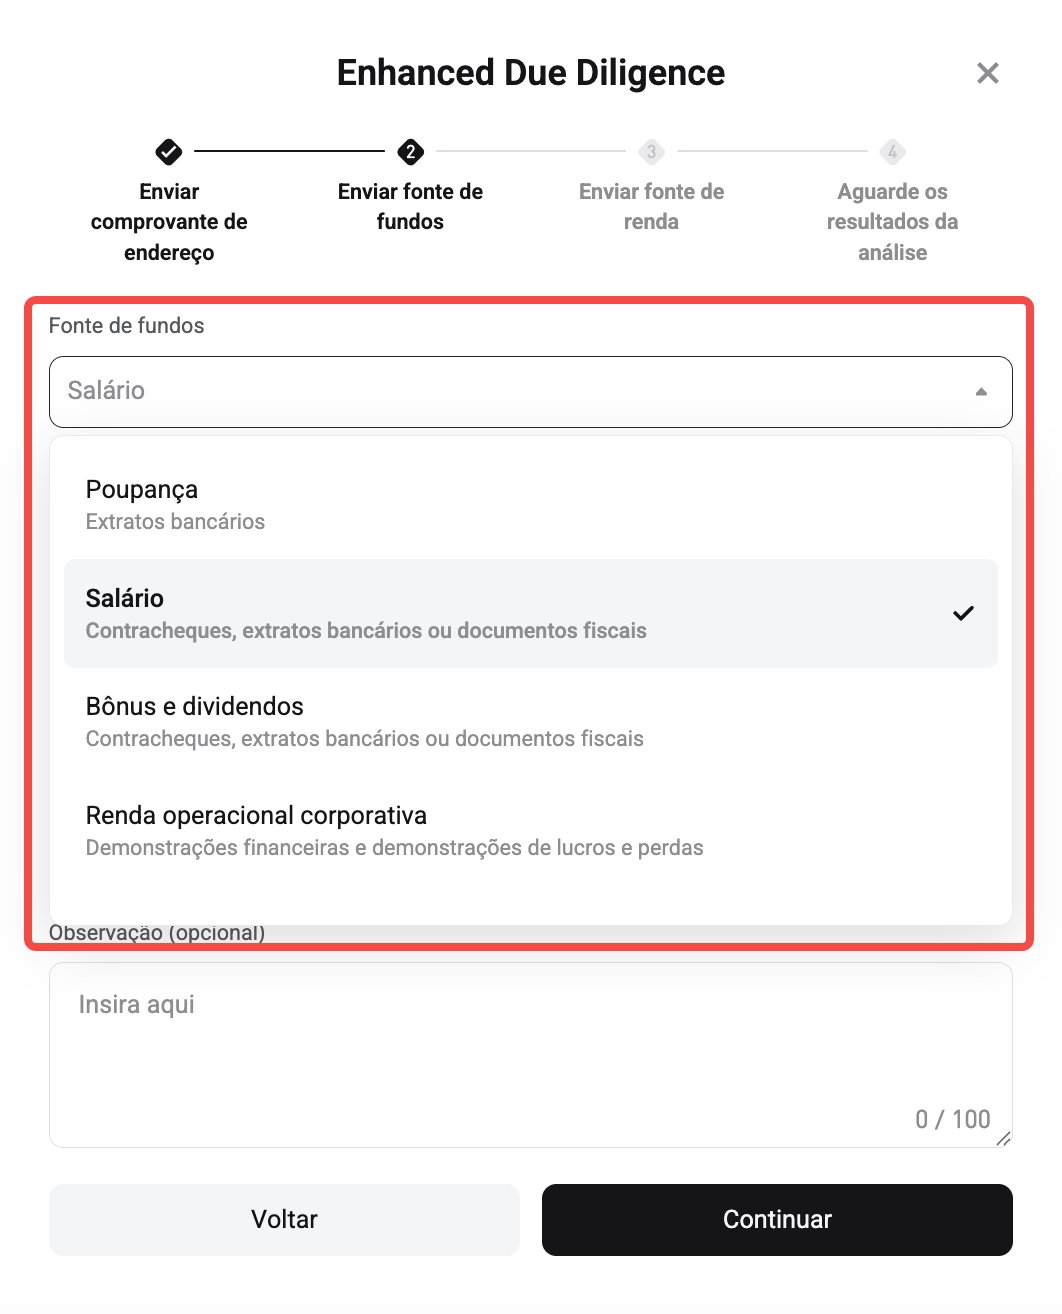This screenshot has height=1314, width=1062.
Task: Close the Enhanced Due Diligence dialog
Action: click(x=987, y=73)
